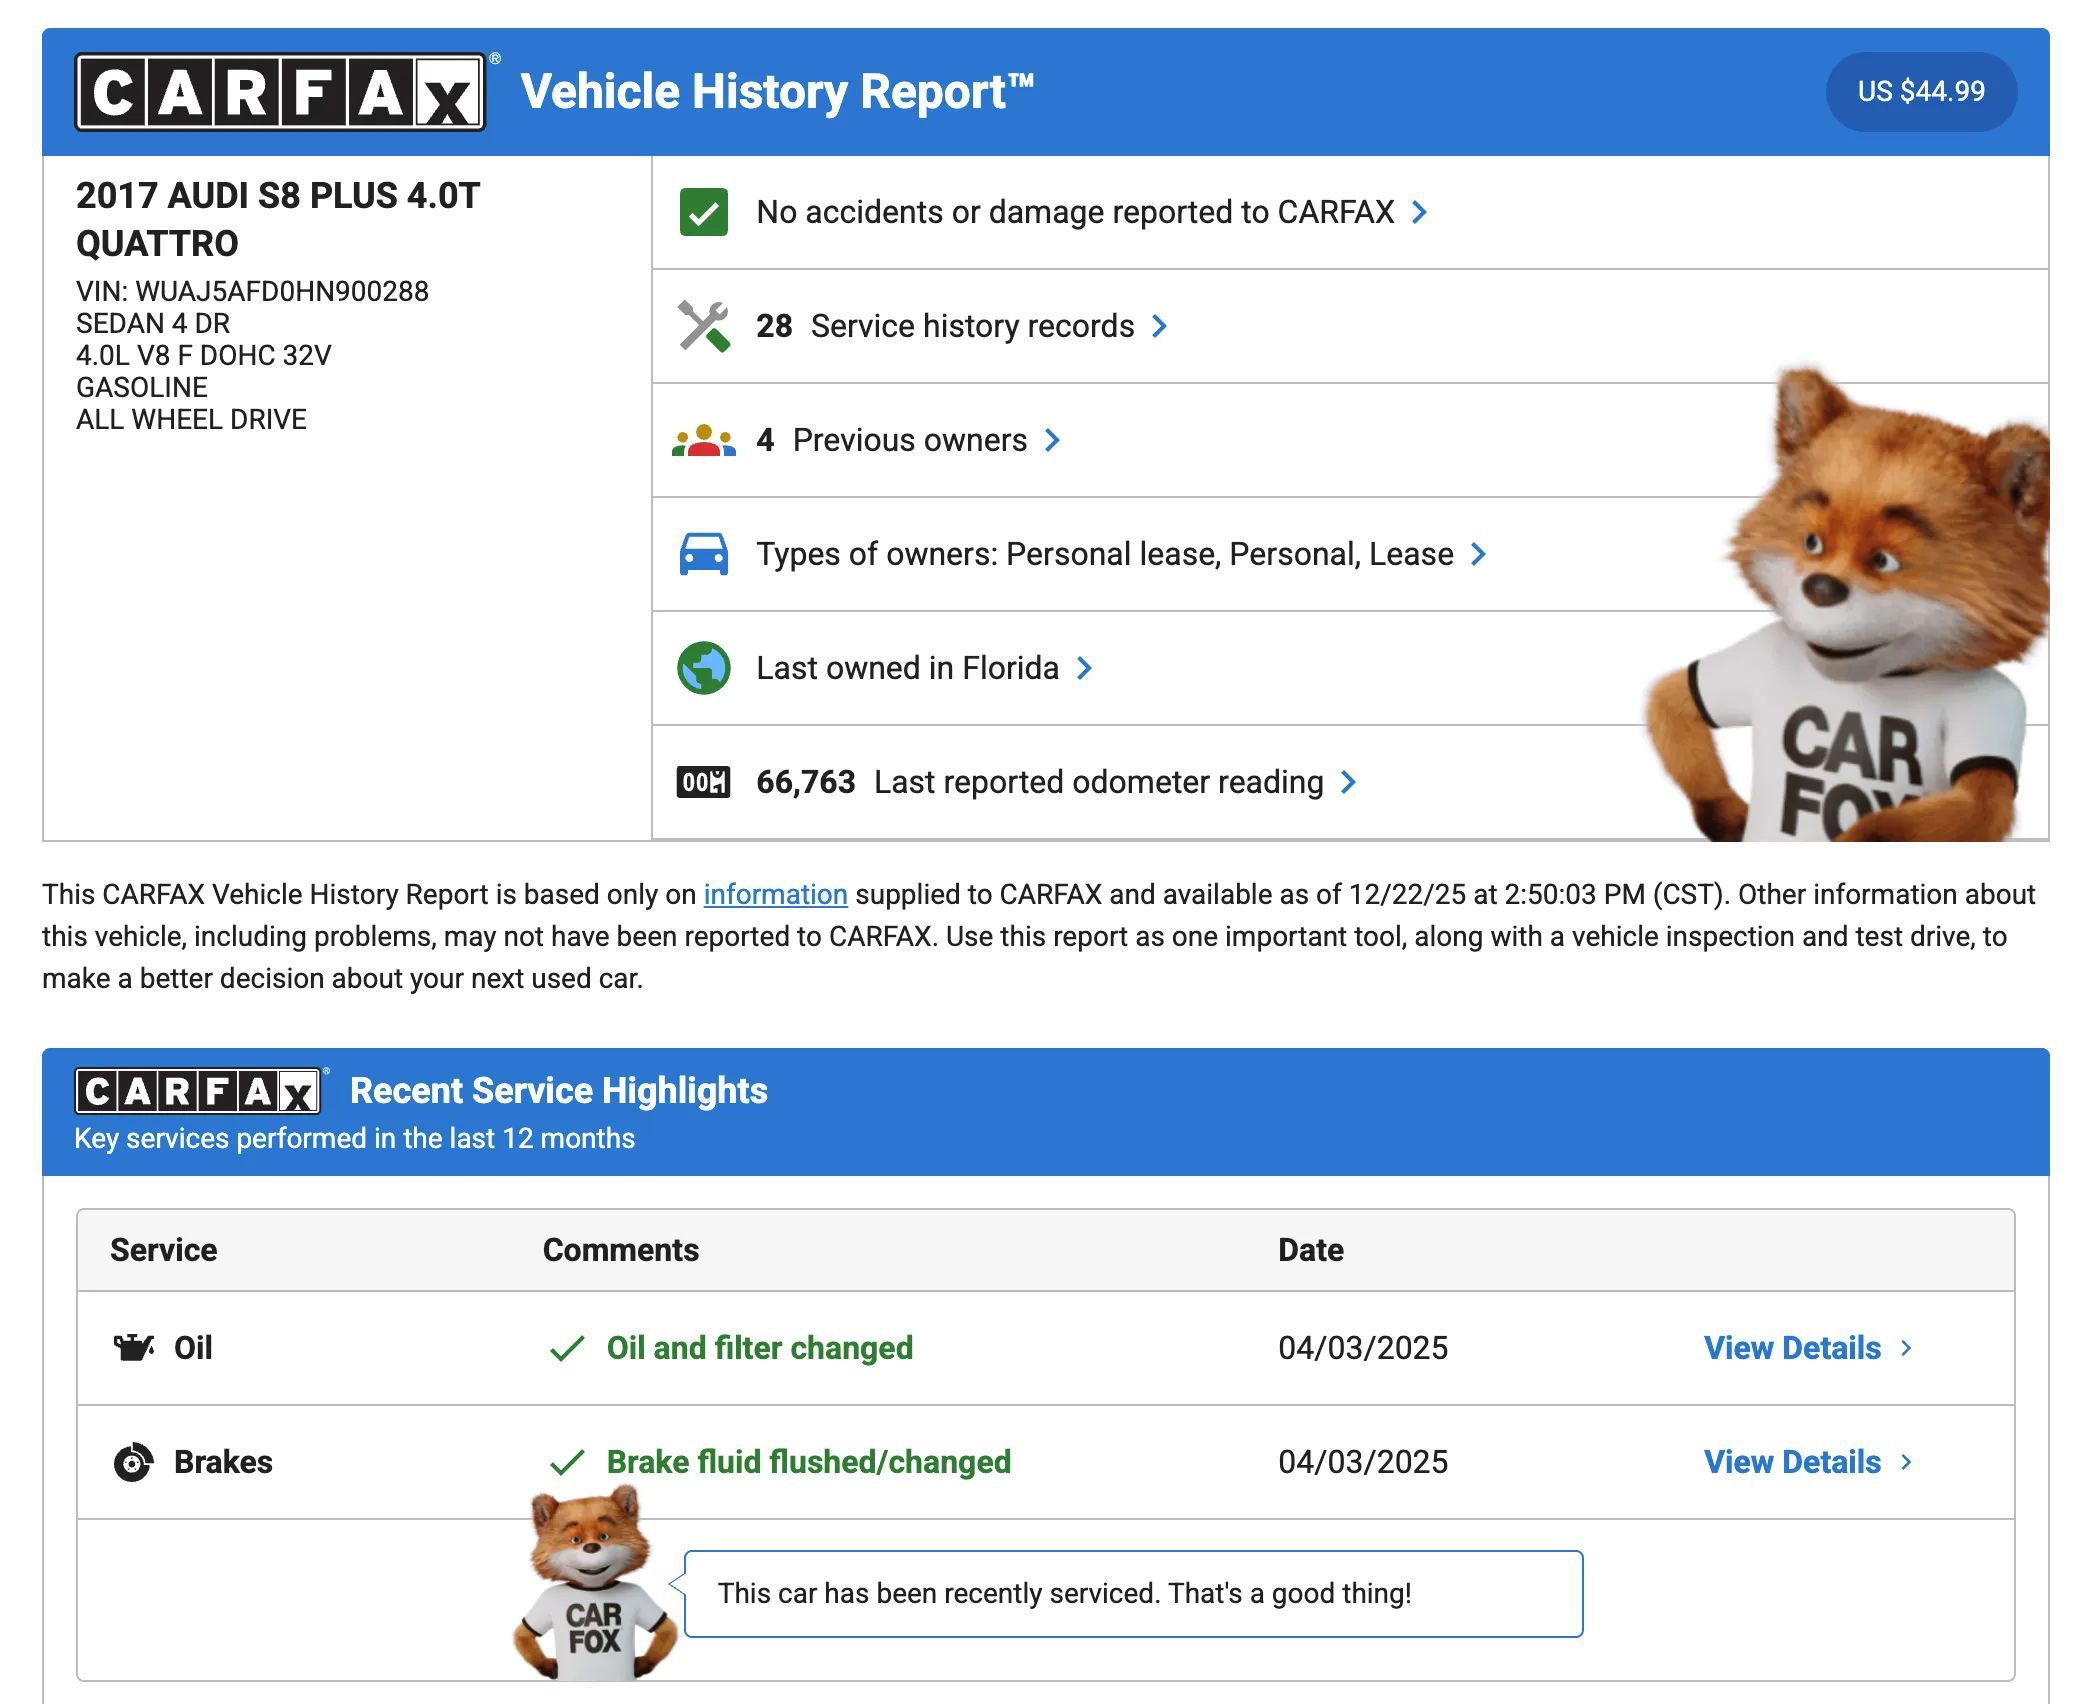The width and height of the screenshot is (2074, 1704).
Task: Click the brake disc icon beside Brakes
Action: (133, 1462)
